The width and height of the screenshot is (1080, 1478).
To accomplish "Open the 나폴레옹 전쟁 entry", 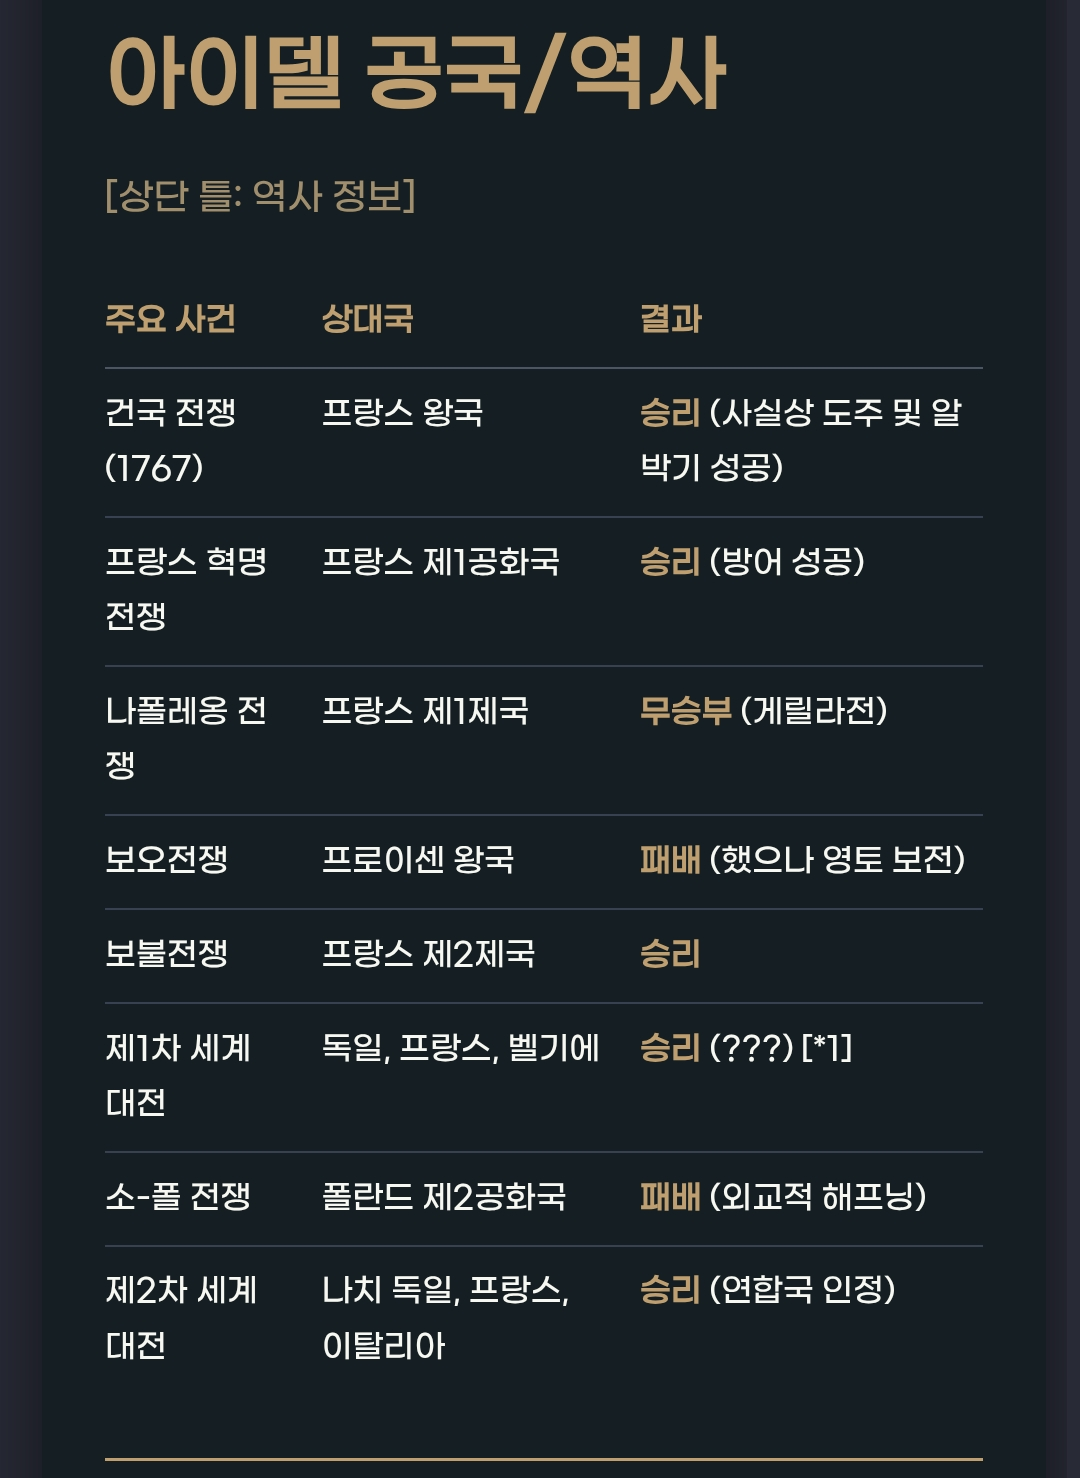I will [x=186, y=737].
